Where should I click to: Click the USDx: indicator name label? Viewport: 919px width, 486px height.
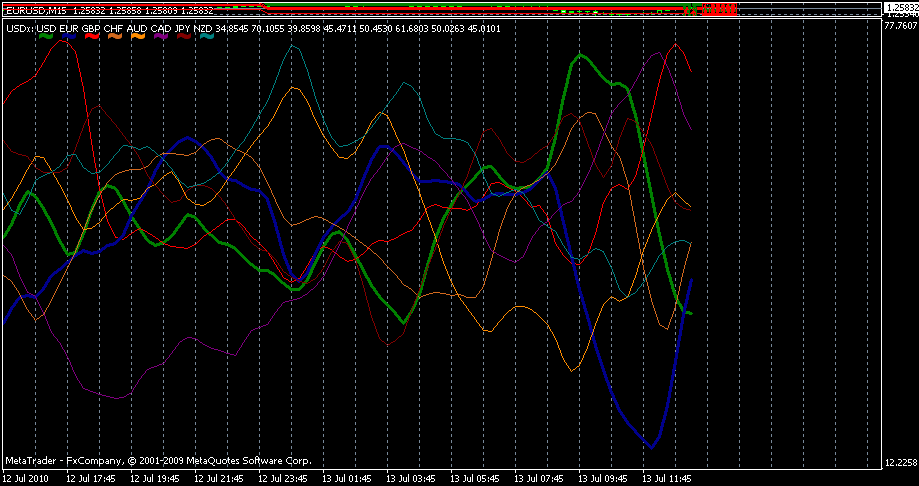click(20, 28)
